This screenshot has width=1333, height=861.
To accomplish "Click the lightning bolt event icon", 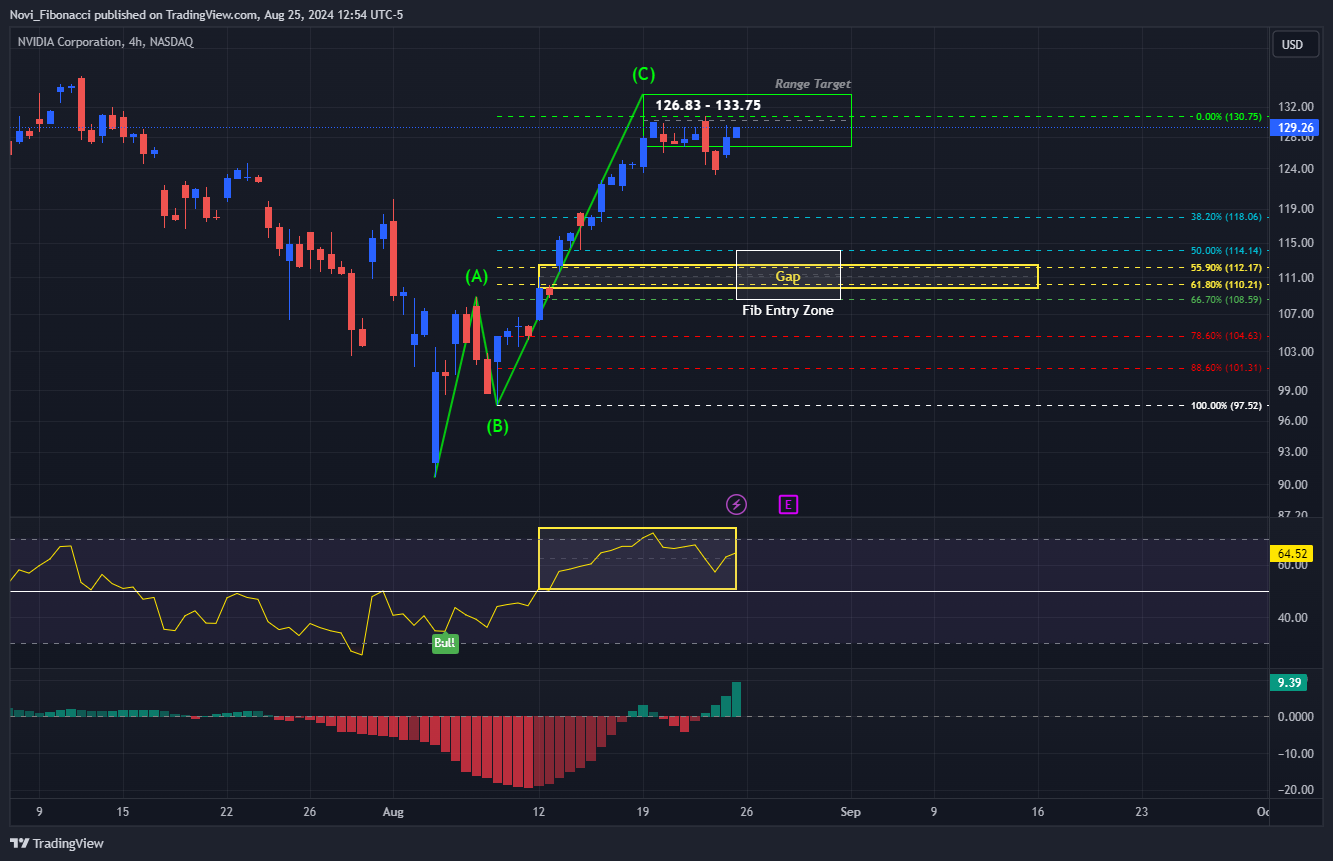I will 736,505.
